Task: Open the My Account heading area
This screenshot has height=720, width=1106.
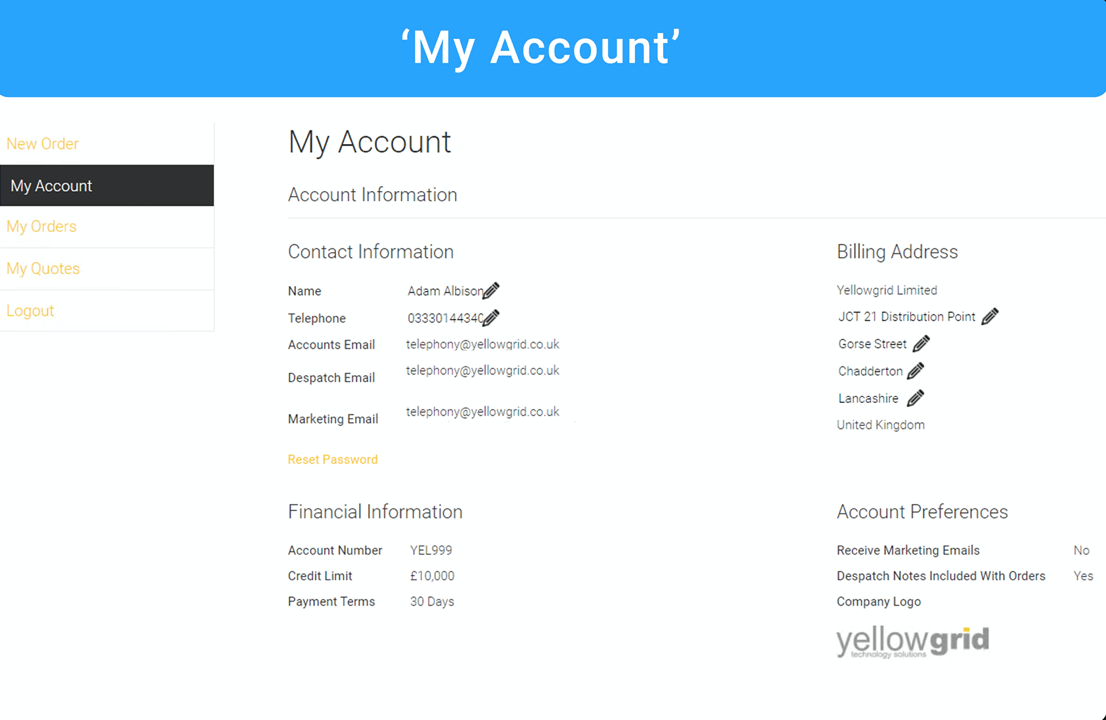Action: (369, 142)
